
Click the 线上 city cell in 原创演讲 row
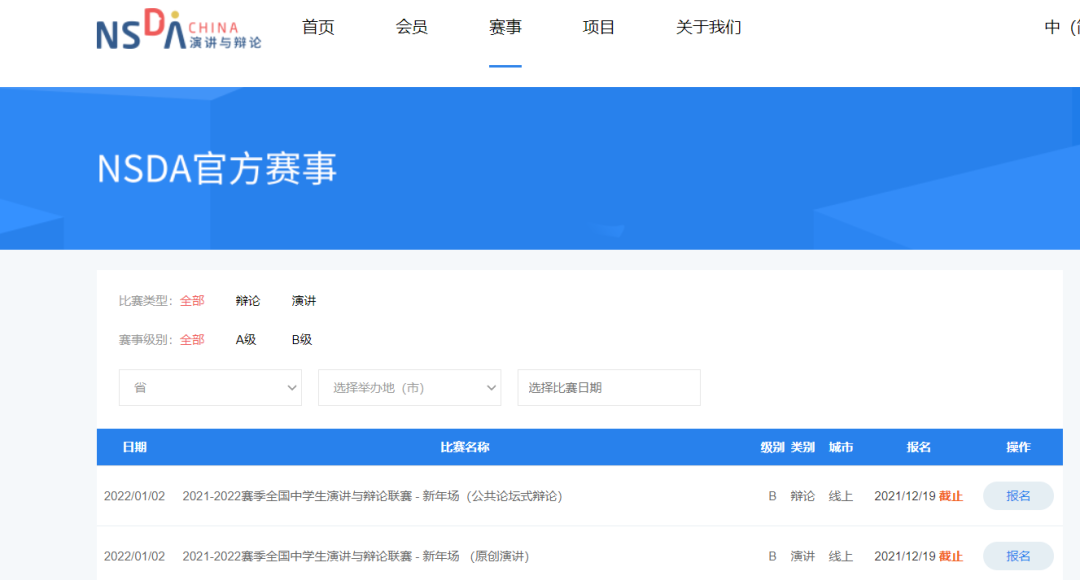840,557
